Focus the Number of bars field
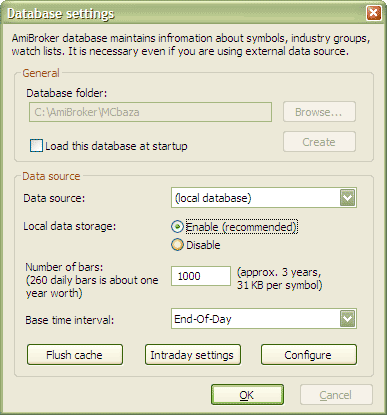This screenshot has height=415, width=387. [x=201, y=276]
